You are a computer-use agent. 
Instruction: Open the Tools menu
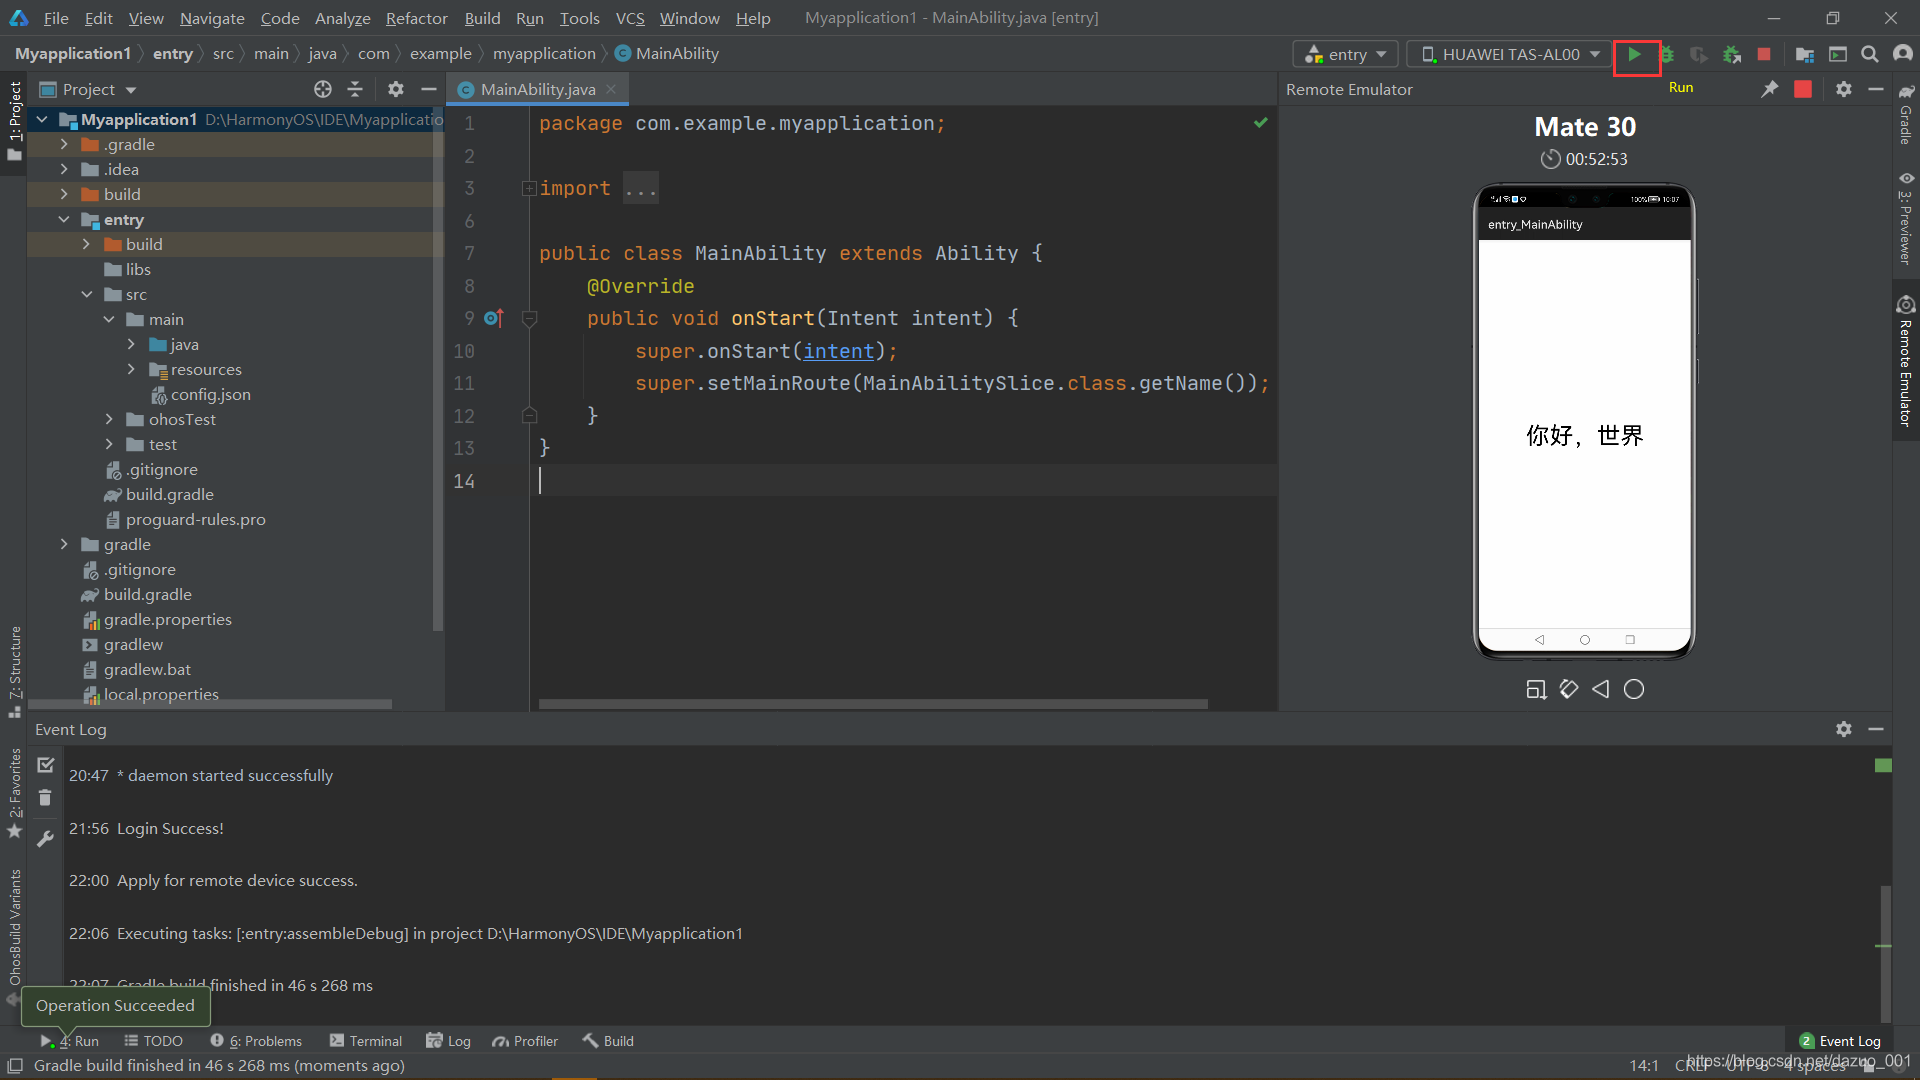tap(579, 18)
